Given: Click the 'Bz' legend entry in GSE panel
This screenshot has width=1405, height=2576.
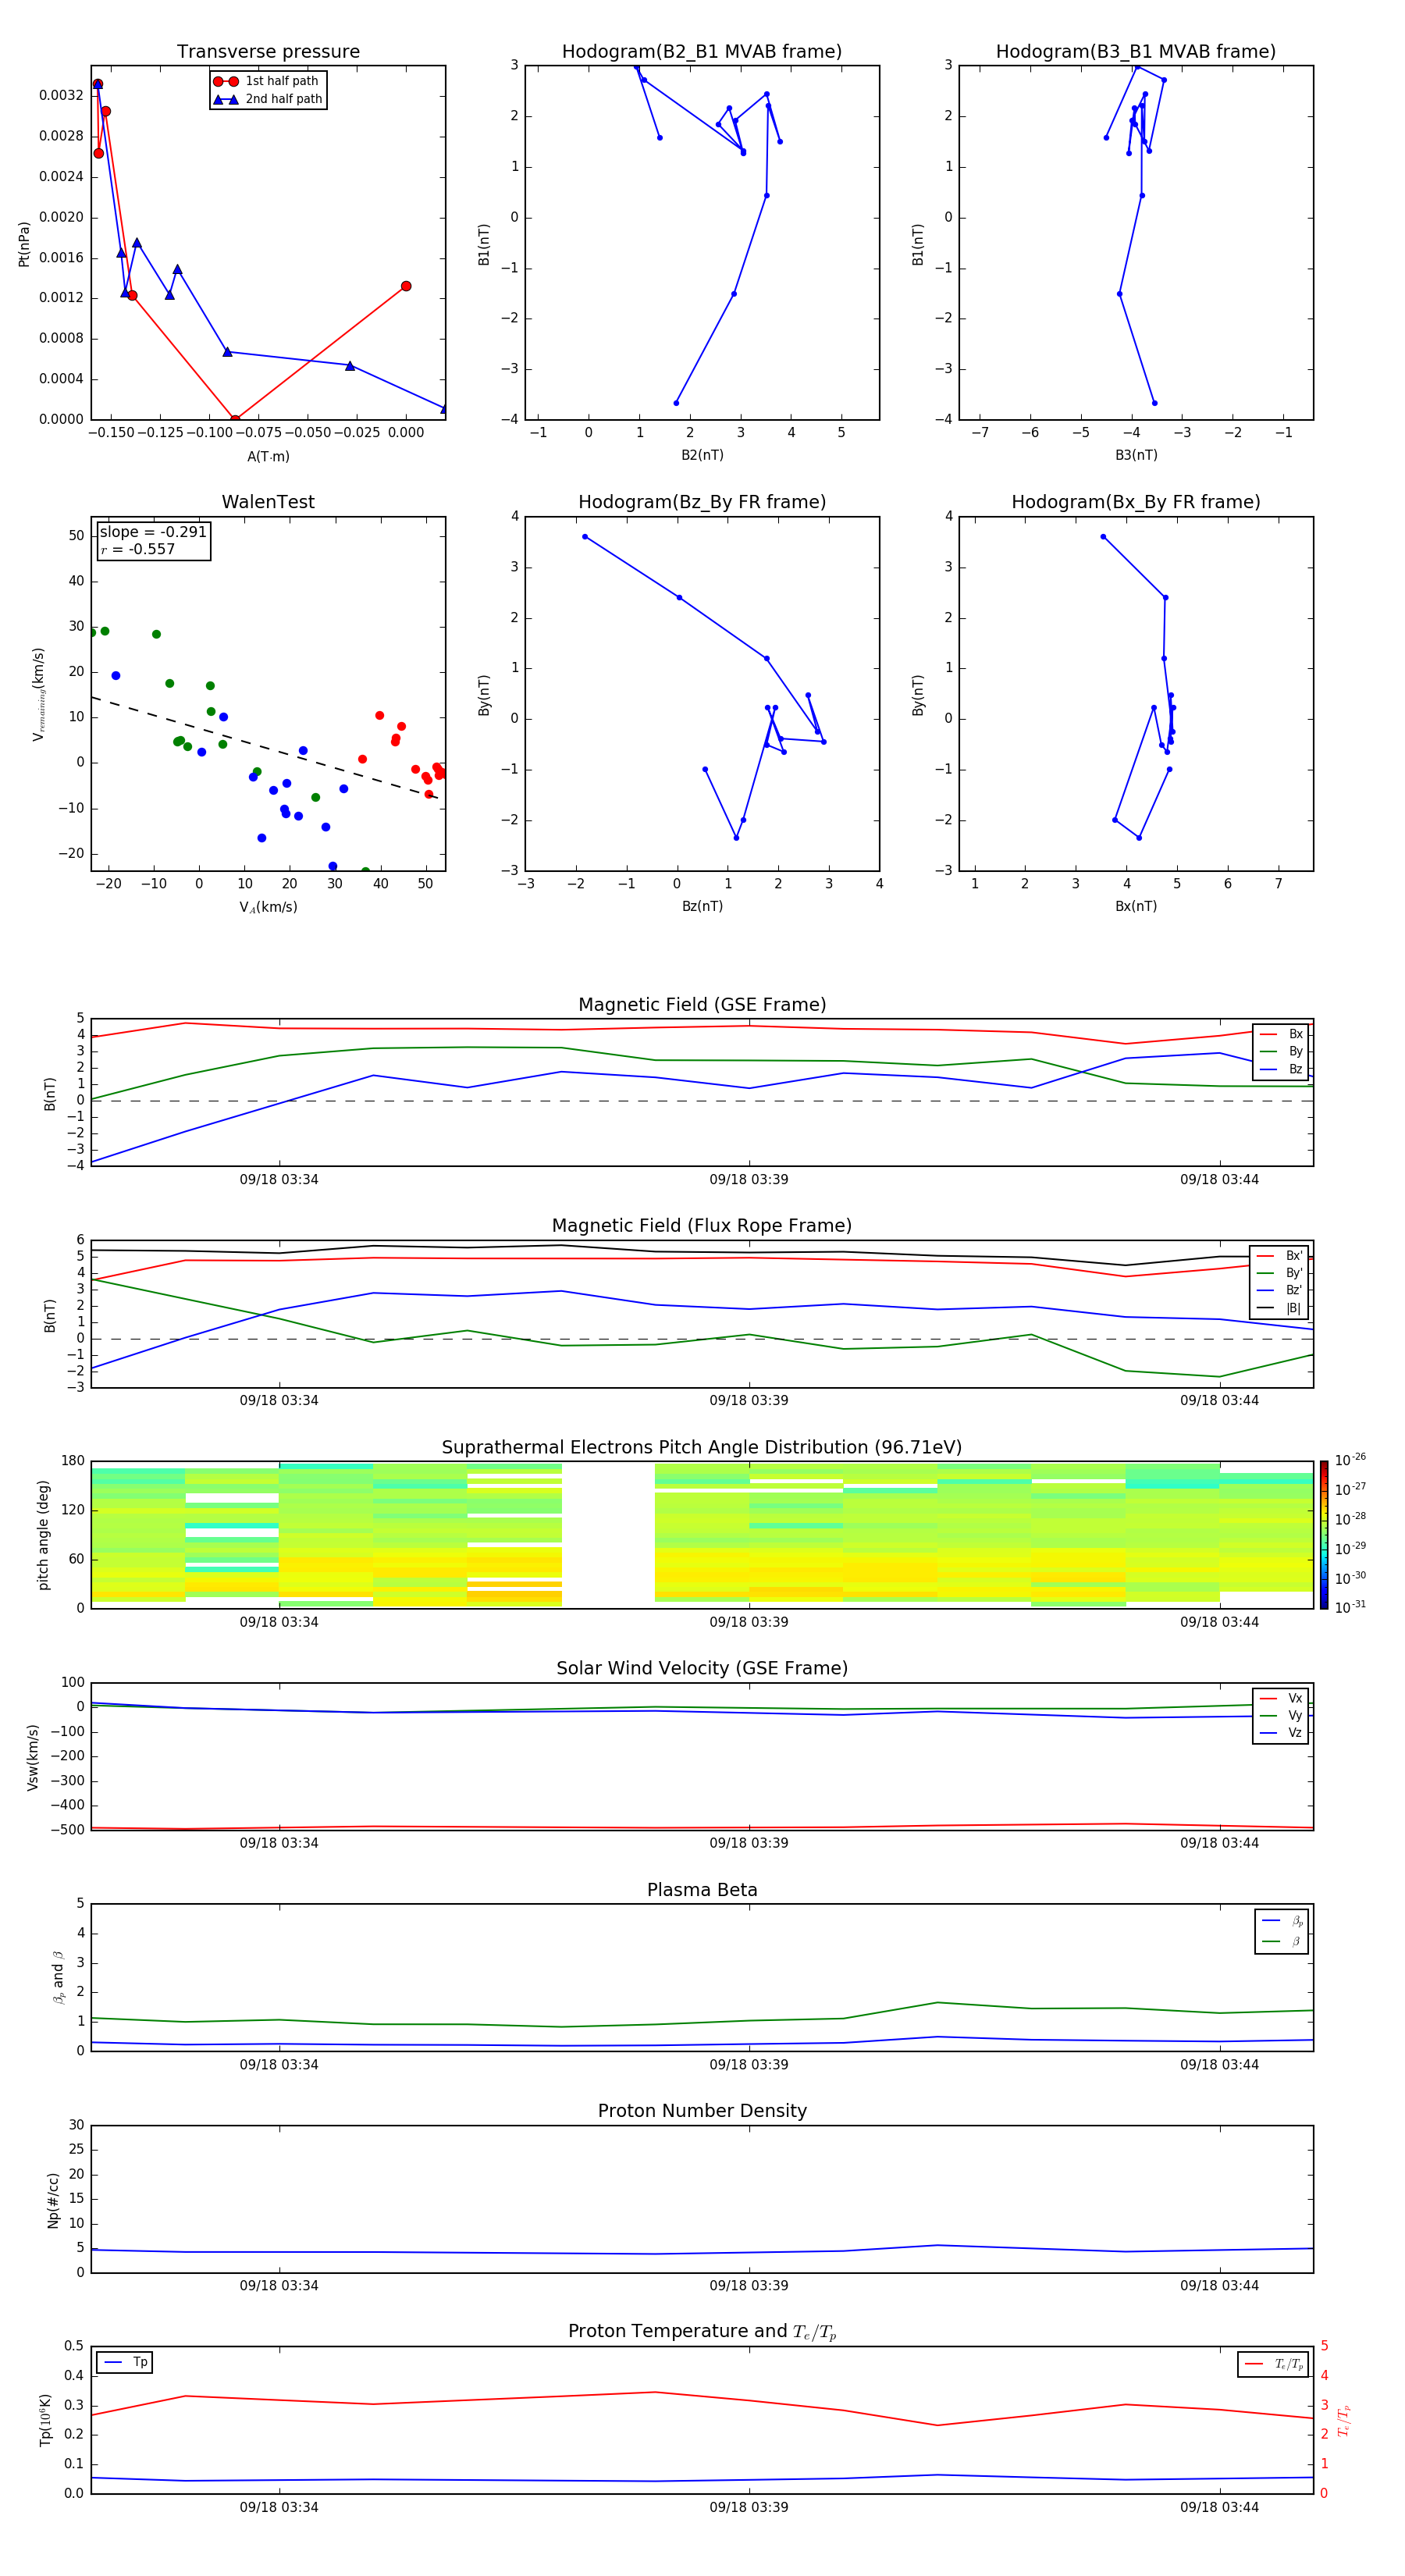Looking at the screenshot, I should [x=1281, y=1069].
